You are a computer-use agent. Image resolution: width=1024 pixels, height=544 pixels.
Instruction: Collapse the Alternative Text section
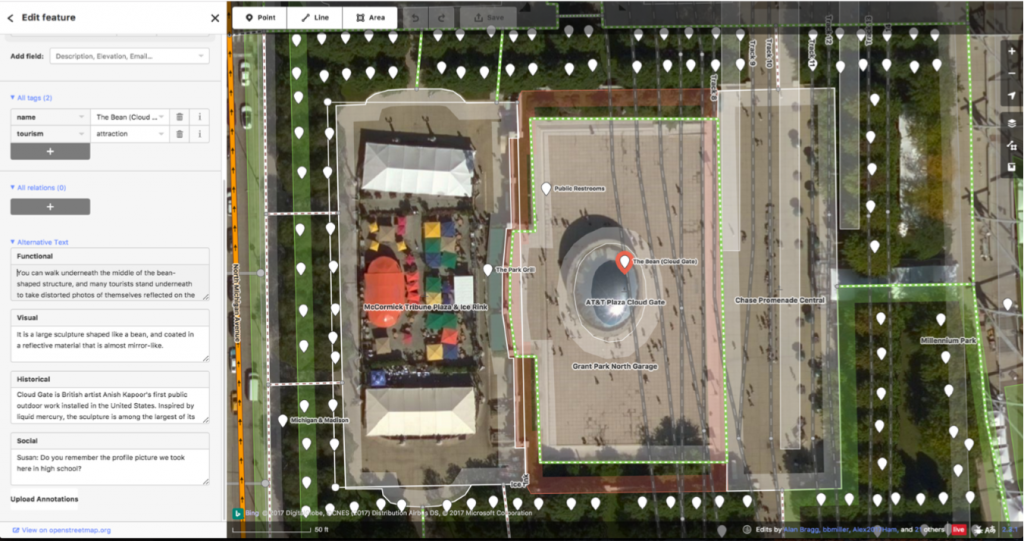pyautogui.click(x=39, y=242)
